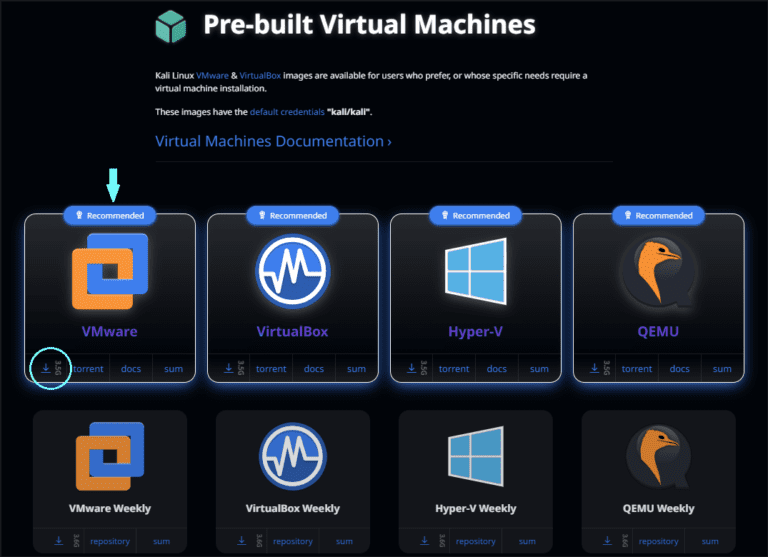The height and width of the screenshot is (557, 768).
Task: Open the Hyper-V torrent link
Action: coord(454,369)
